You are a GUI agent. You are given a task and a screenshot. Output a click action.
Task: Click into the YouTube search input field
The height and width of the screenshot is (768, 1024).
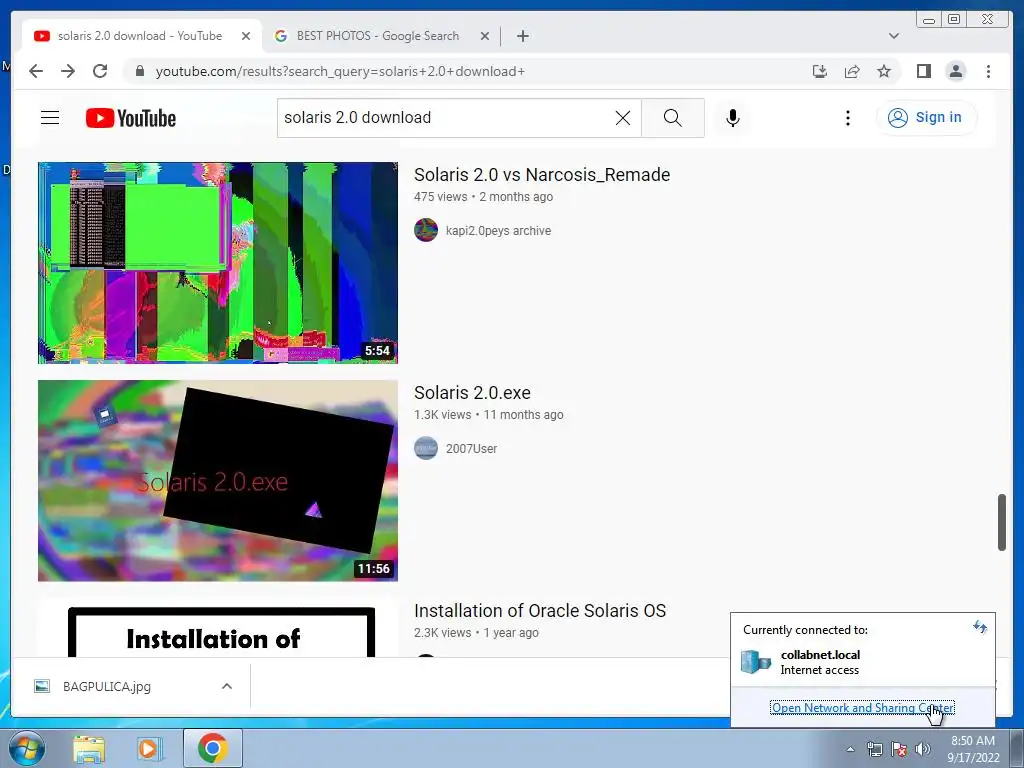[x=447, y=118]
